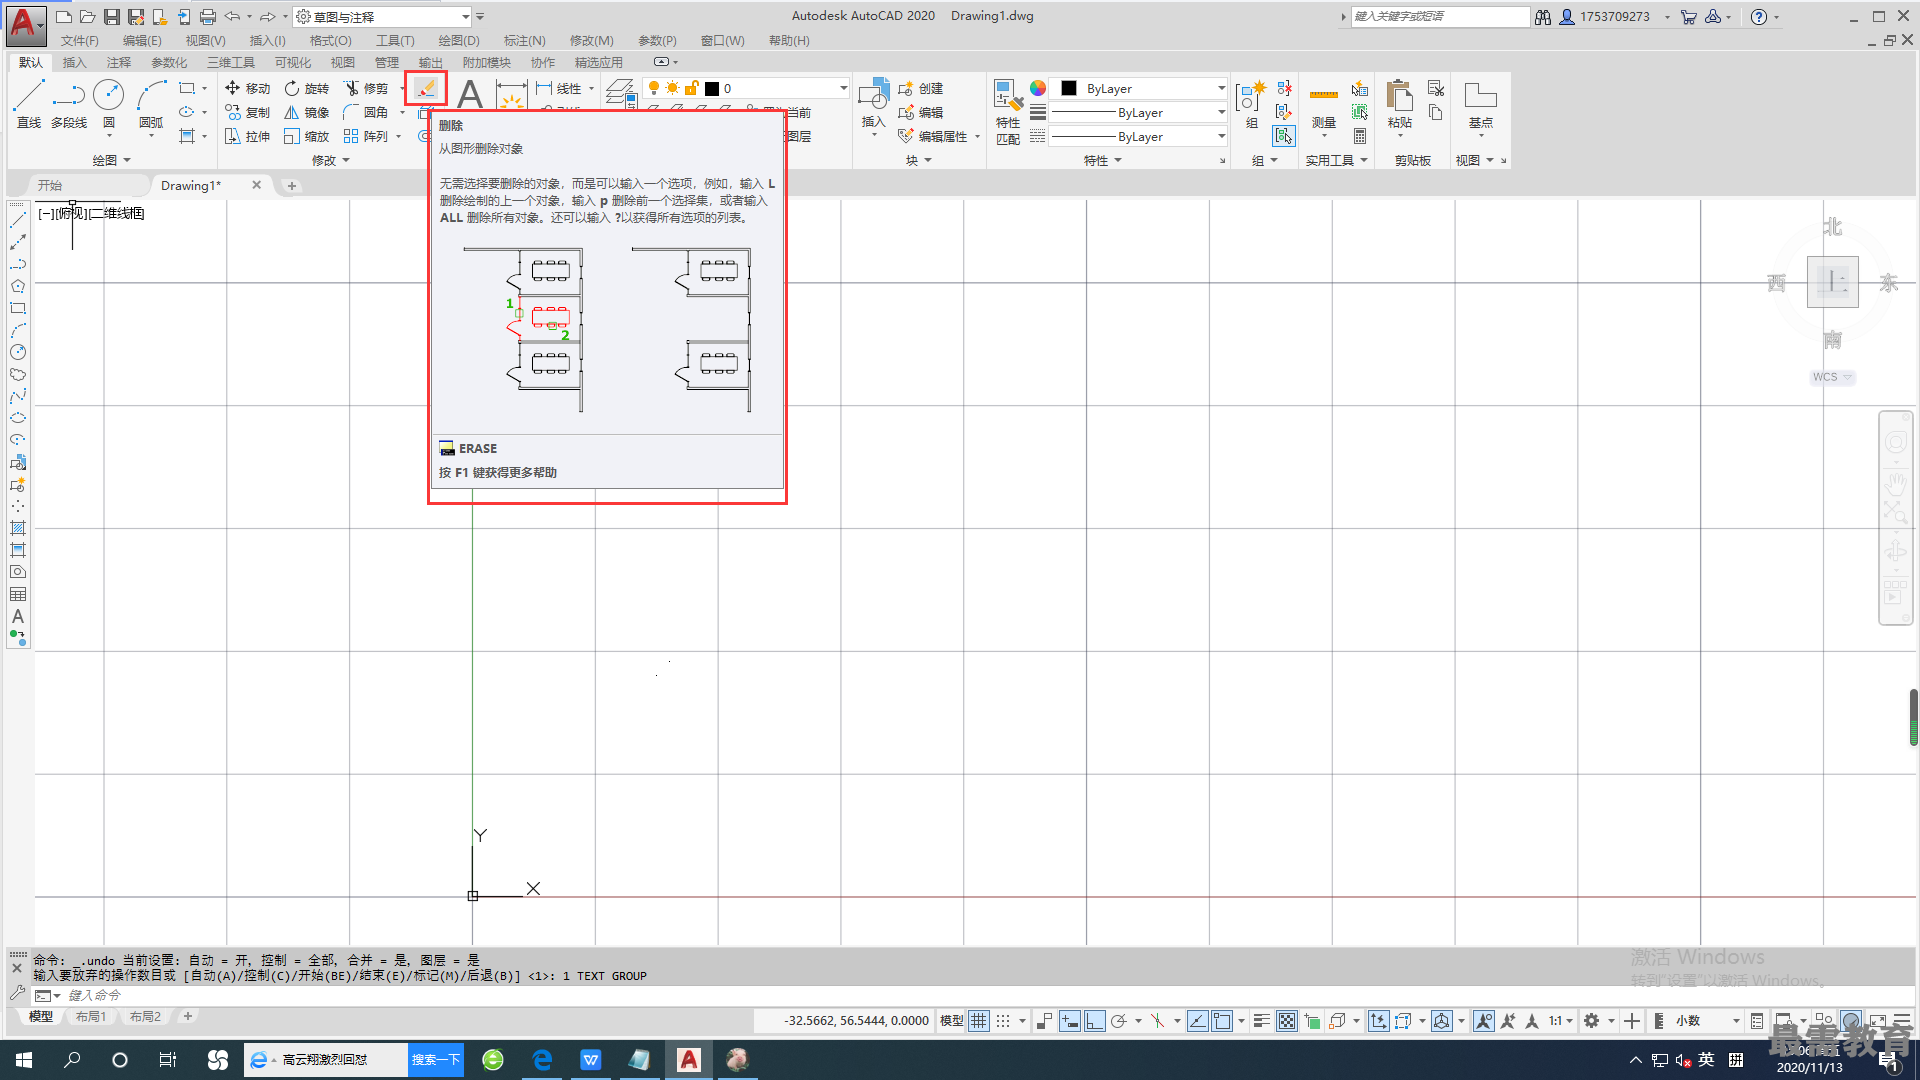Toggle lineweight display in status bar
Image resolution: width=1920 pixels, height=1080 pixels.
click(1262, 1021)
